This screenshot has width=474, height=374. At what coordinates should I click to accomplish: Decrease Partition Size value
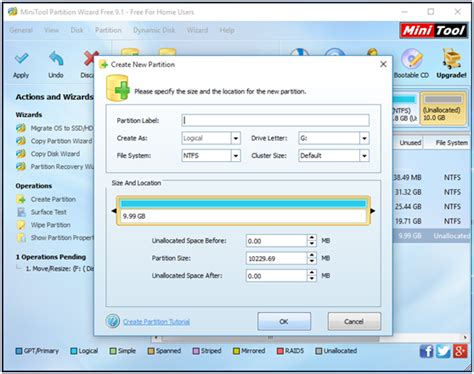(312, 261)
